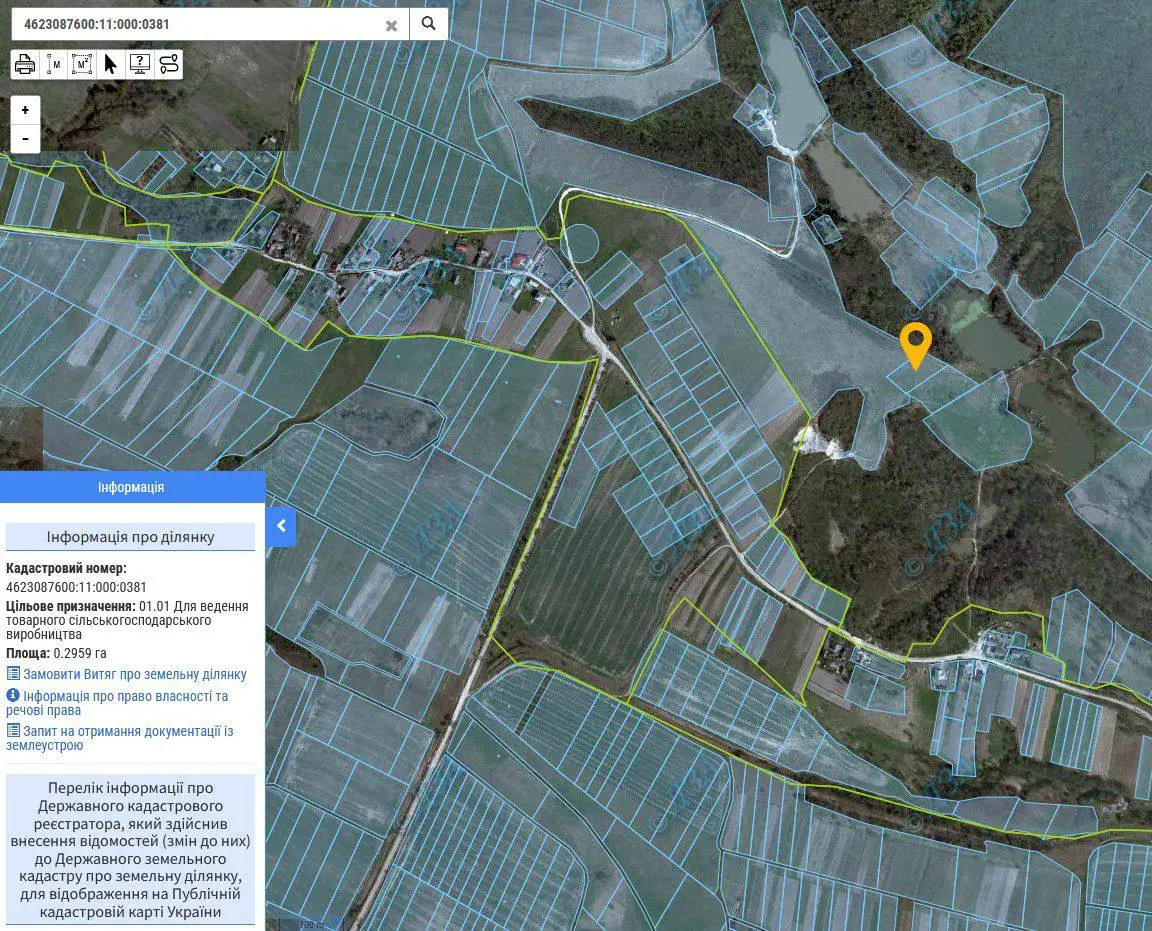Image resolution: width=1152 pixels, height=931 pixels.
Task: Open the Інформація panel tab
Action: point(132,487)
